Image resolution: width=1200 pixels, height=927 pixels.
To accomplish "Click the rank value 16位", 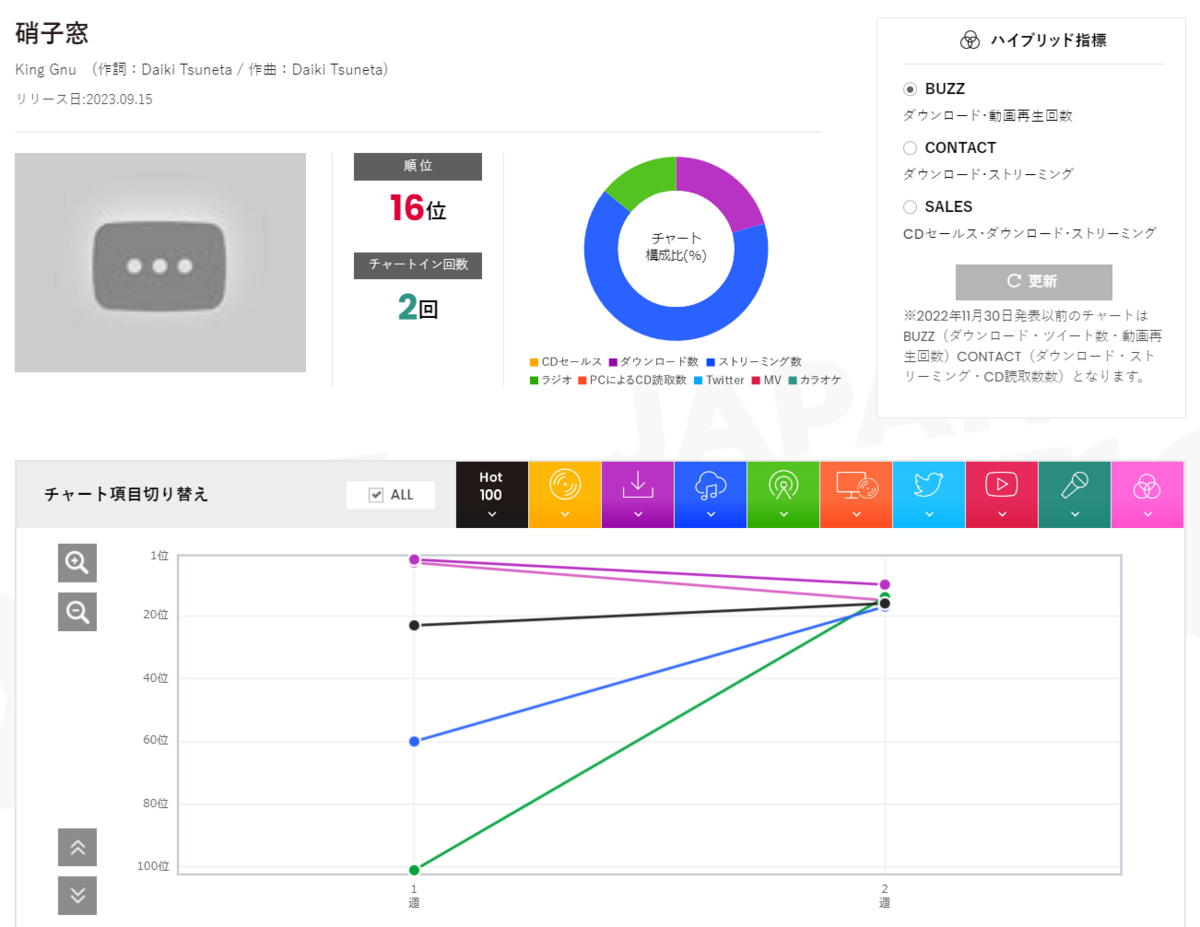I will coord(418,208).
